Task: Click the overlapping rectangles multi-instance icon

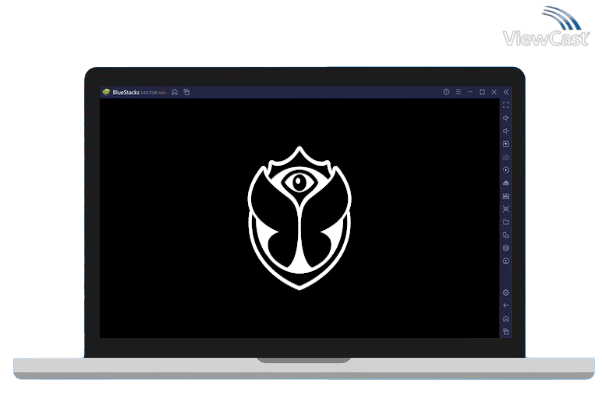Action: click(506, 235)
